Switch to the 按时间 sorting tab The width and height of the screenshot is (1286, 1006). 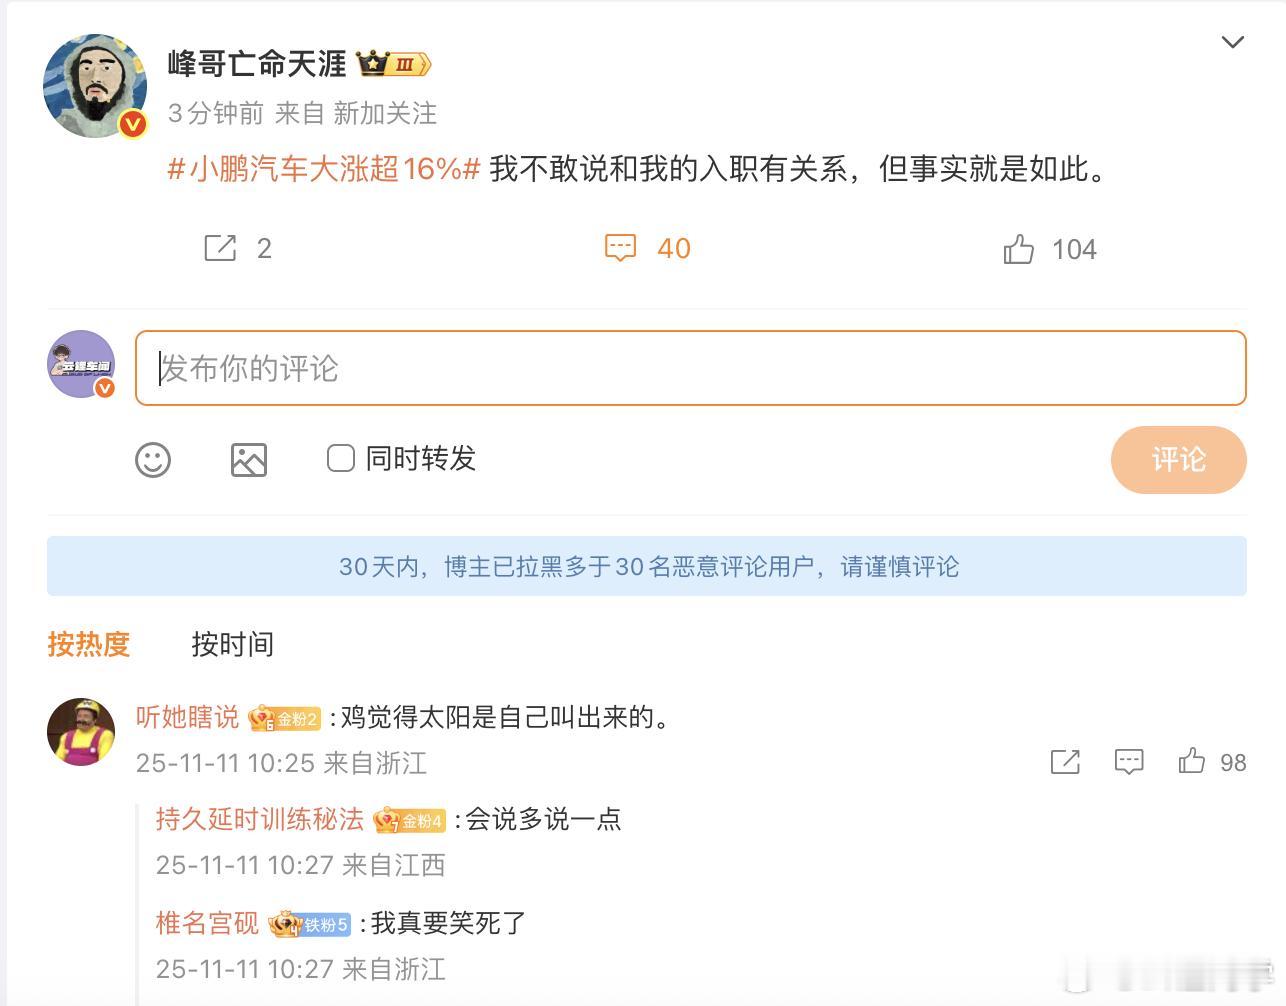[231, 645]
